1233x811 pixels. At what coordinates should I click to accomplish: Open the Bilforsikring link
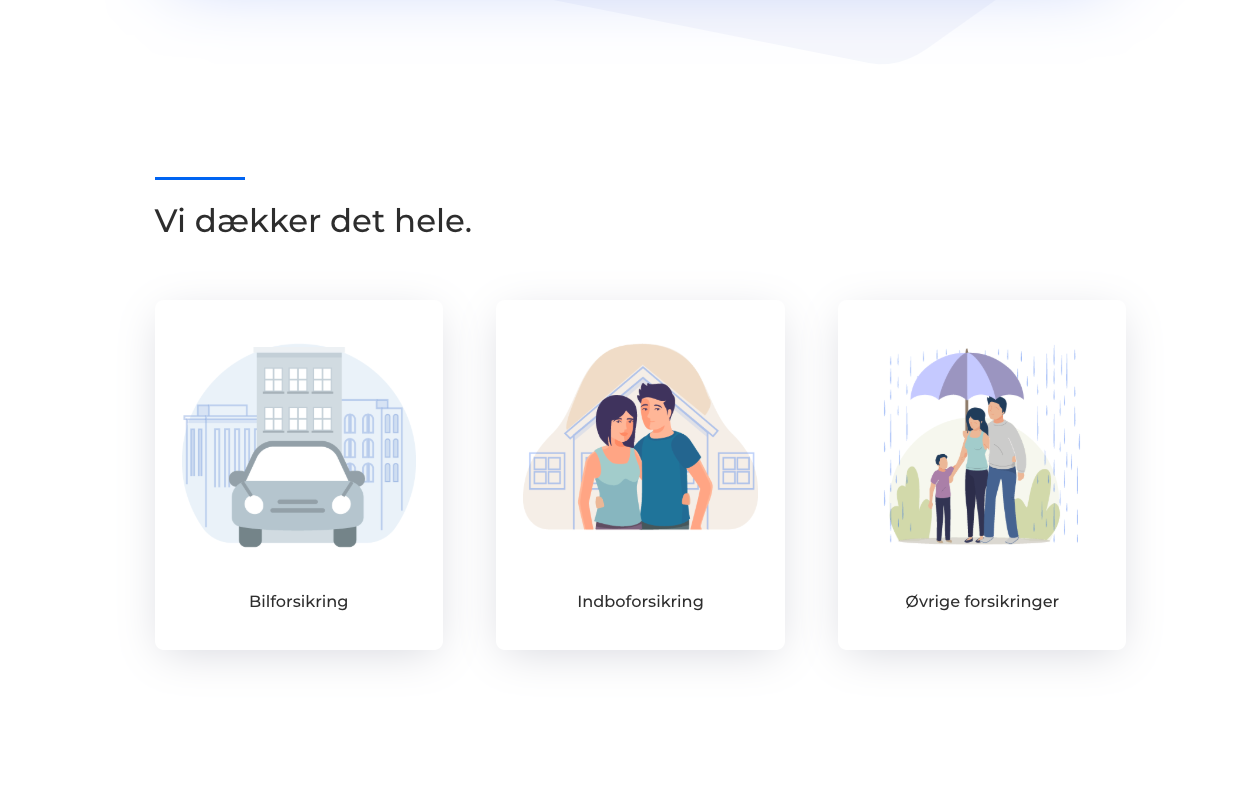299,602
